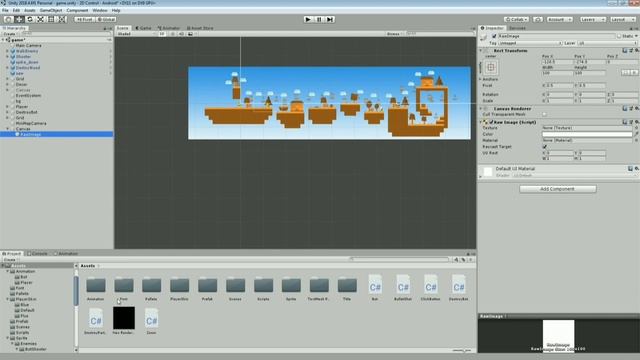Click the Width input field
The height and width of the screenshot is (360, 640).
(x=558, y=73)
